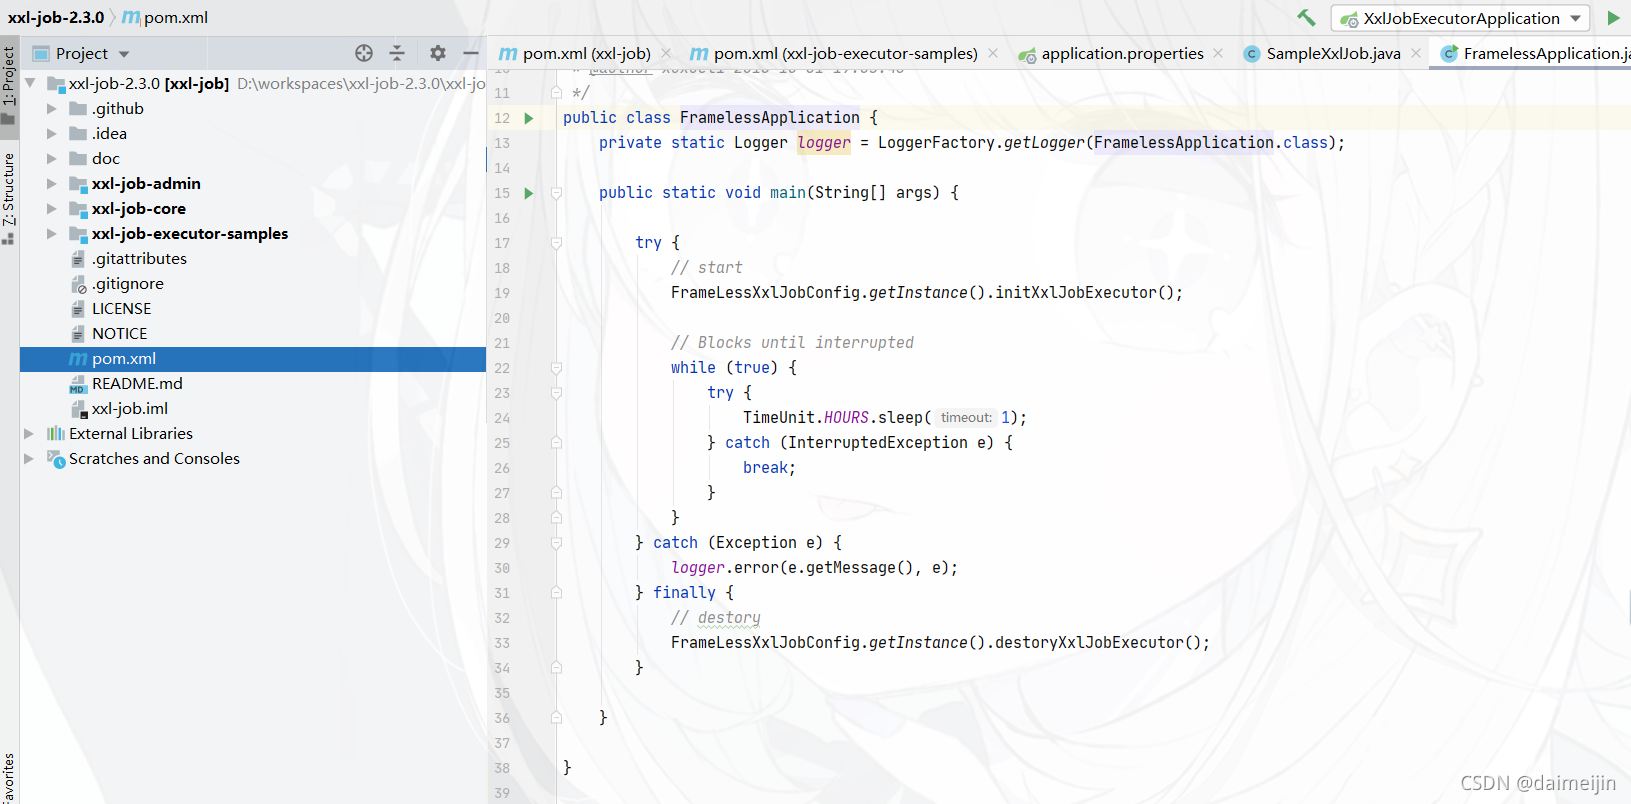The height and width of the screenshot is (804, 1631).
Task: Click the initXxlJobExecutor() call
Action: [1089, 293]
